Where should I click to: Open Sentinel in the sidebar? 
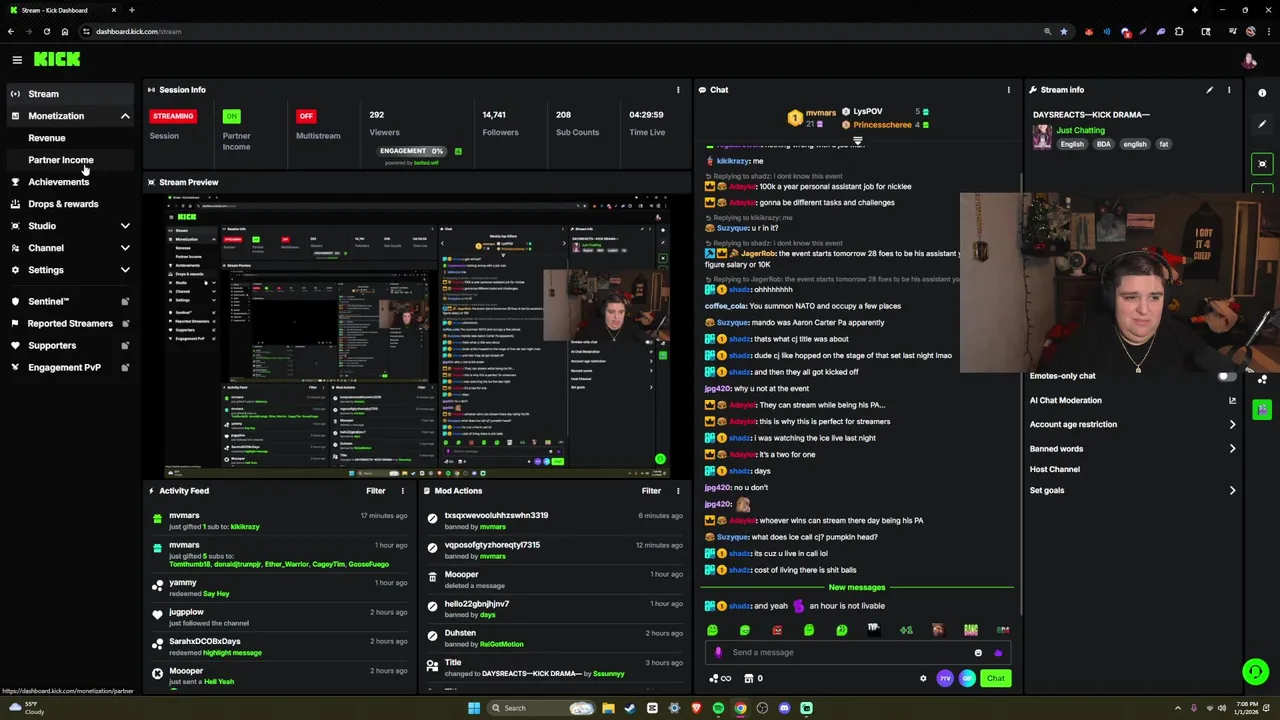(48, 302)
